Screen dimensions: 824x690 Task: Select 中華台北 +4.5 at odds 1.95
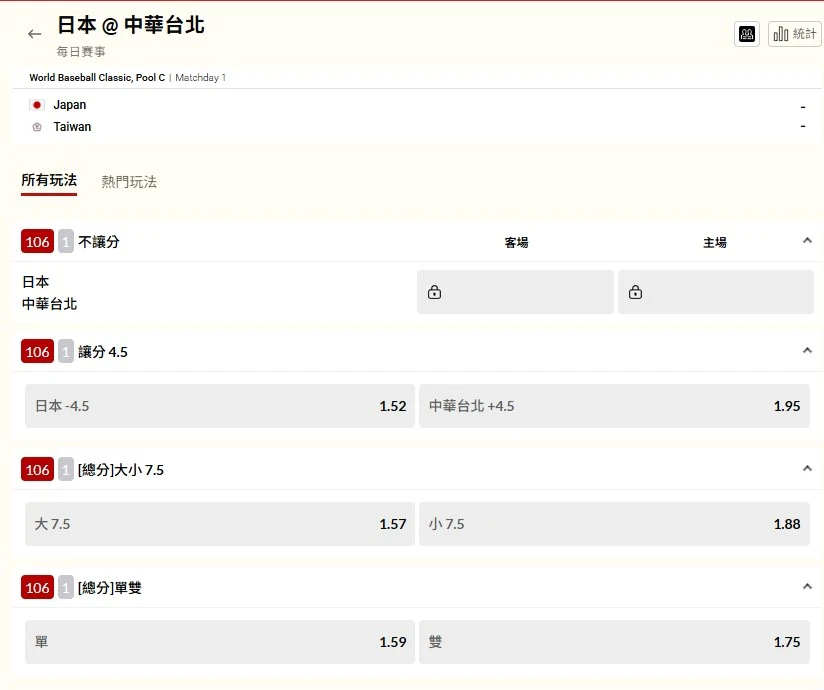(x=614, y=406)
